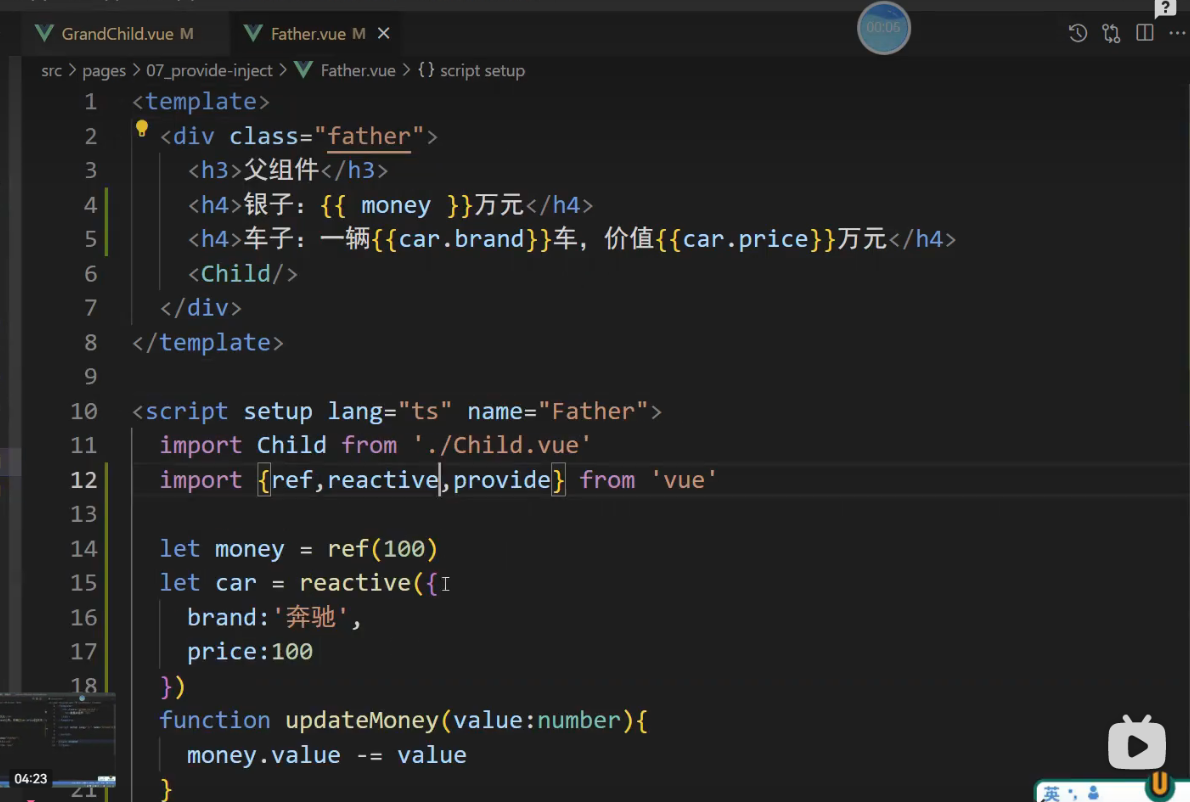Screen dimensions: 1190x802
Task: Click the question mark help bubble
Action: pos(1165,8)
